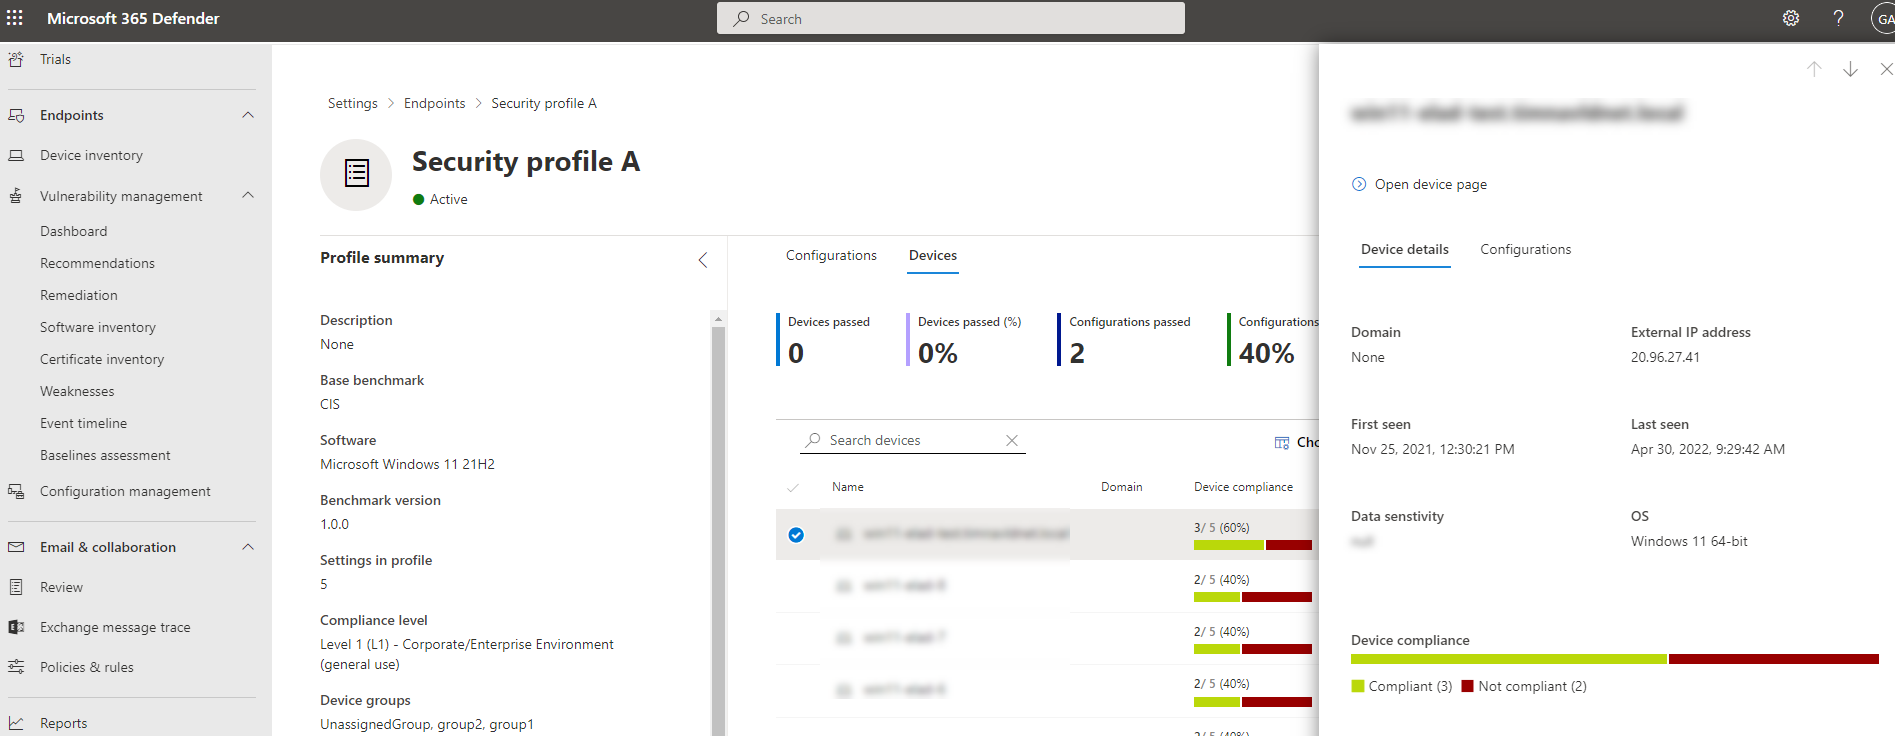The width and height of the screenshot is (1895, 736).
Task: Collapse the Endpoints section chevron
Action: point(248,115)
